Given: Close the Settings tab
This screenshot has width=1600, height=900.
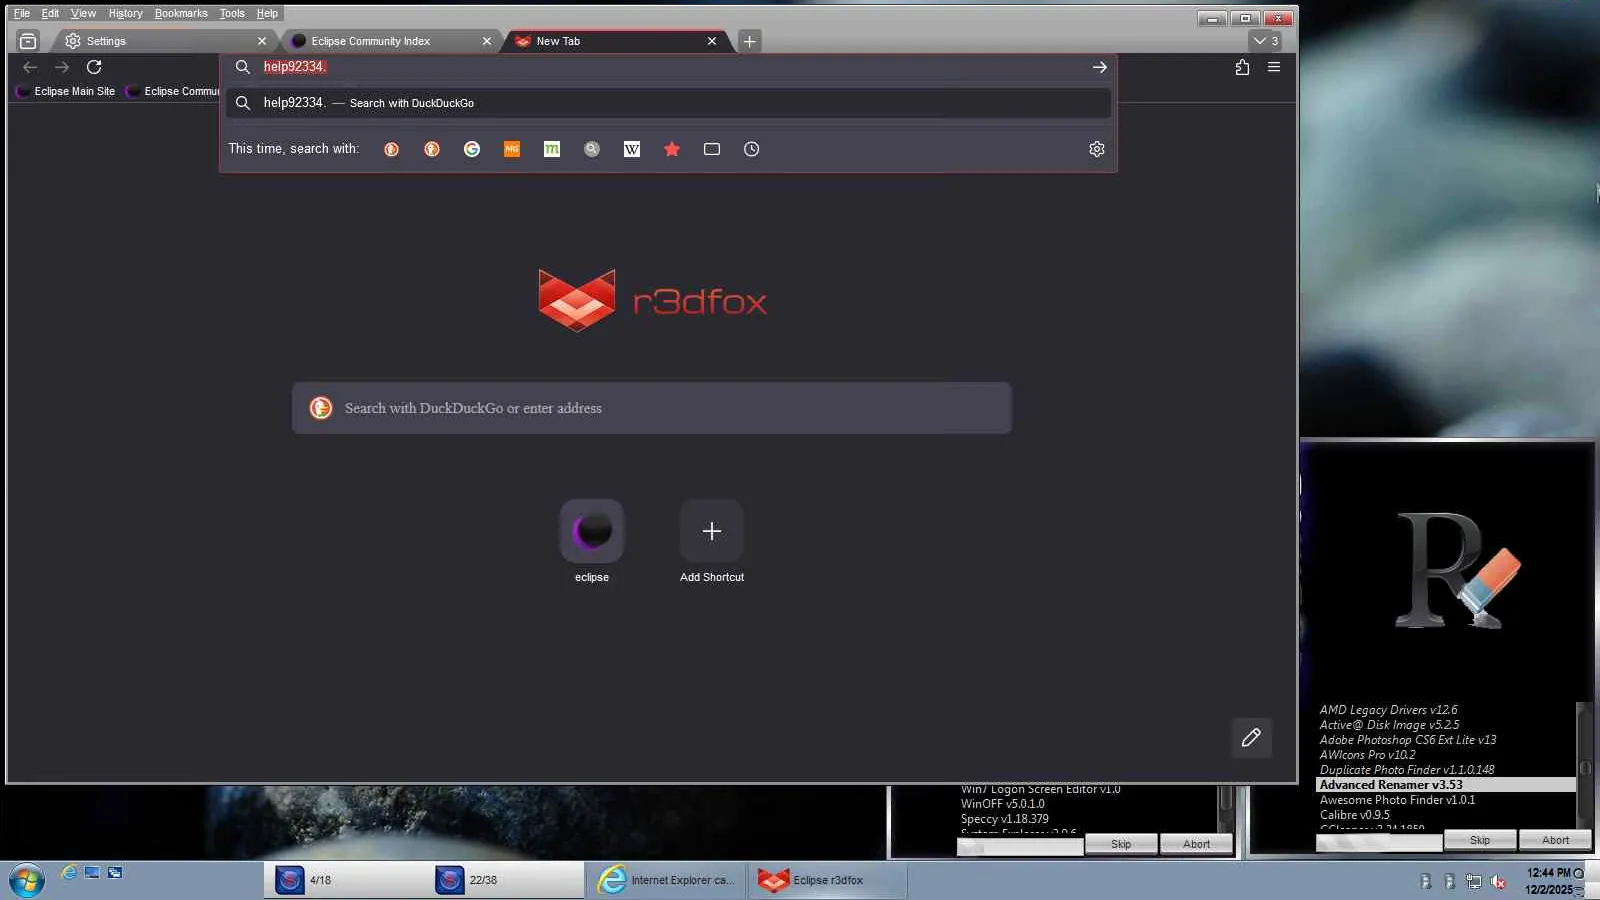Looking at the screenshot, I should 262,41.
